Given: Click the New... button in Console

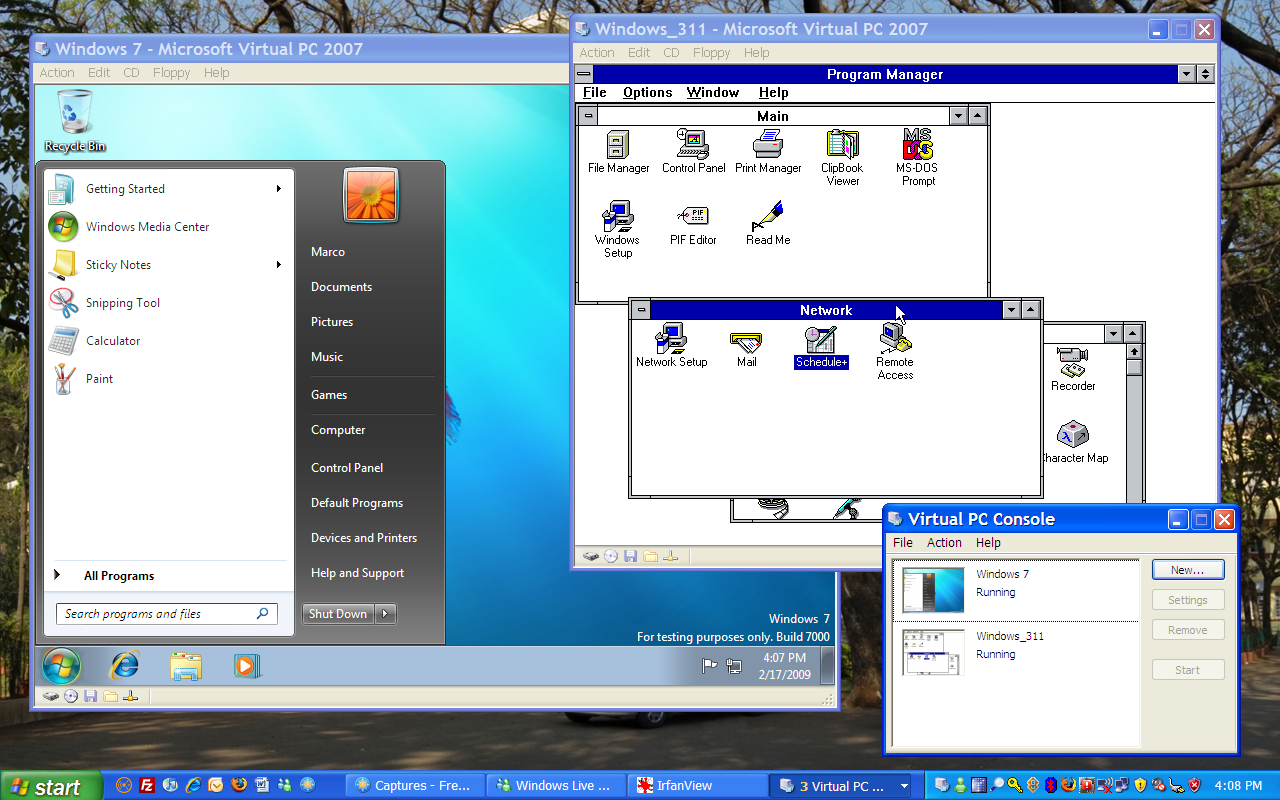Looking at the screenshot, I should point(1188,570).
